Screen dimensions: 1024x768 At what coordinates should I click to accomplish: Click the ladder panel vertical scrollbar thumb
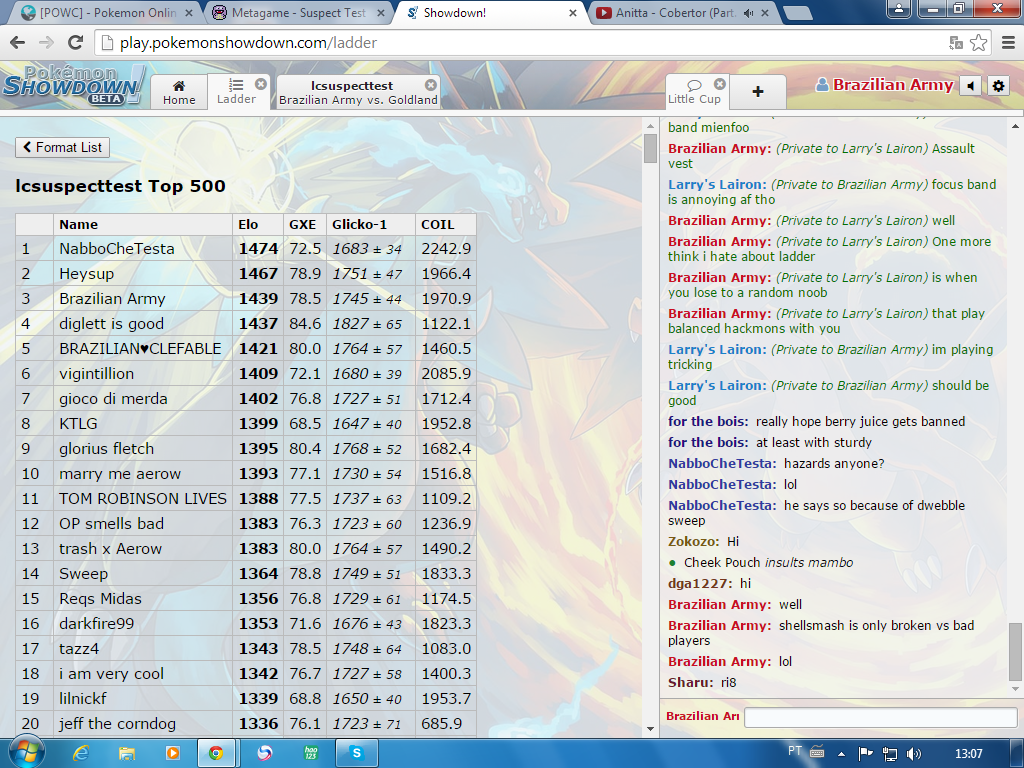[650, 149]
